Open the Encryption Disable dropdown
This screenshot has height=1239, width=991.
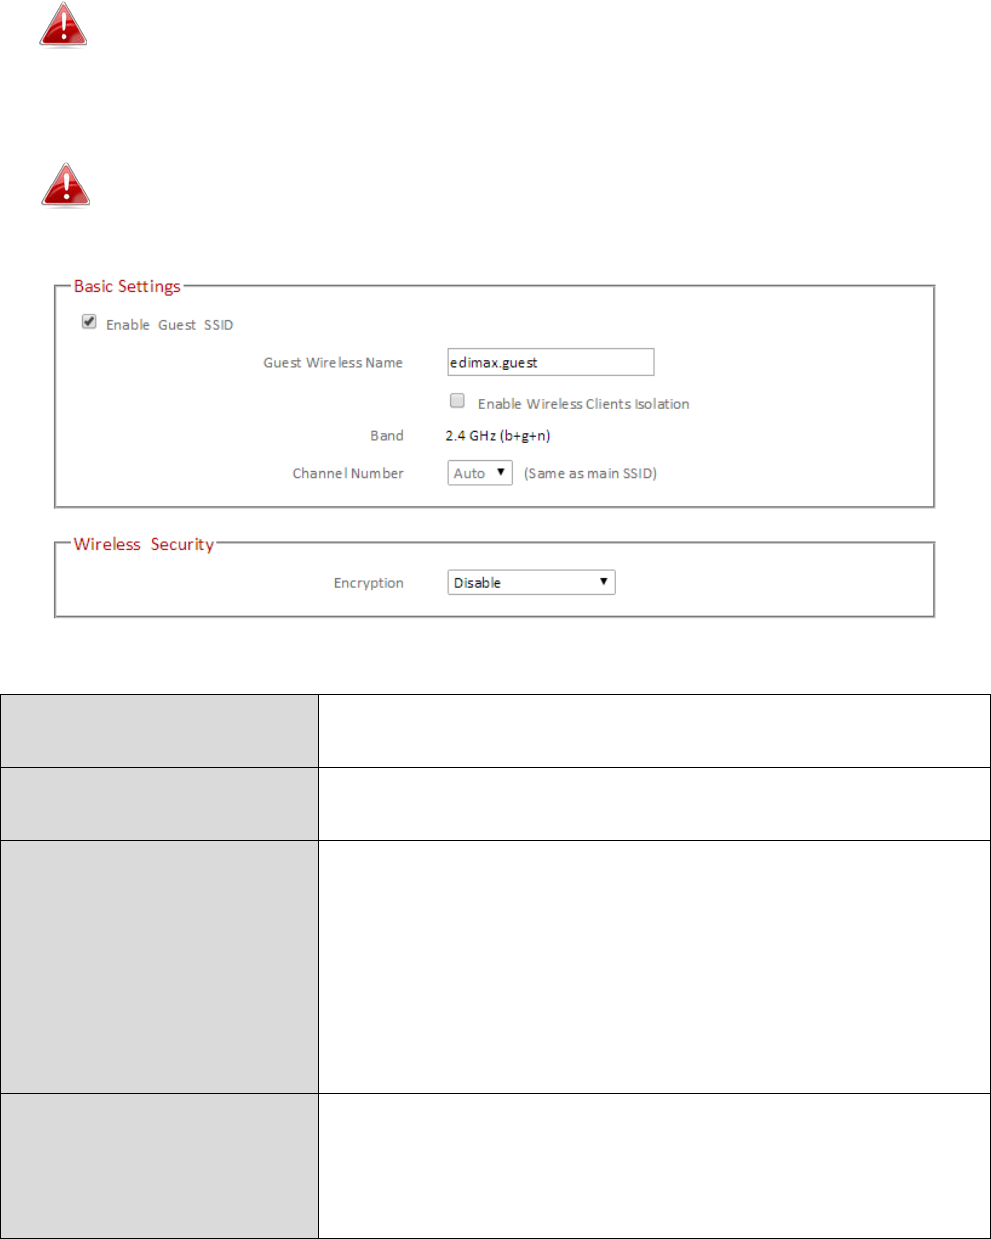[x=531, y=582]
